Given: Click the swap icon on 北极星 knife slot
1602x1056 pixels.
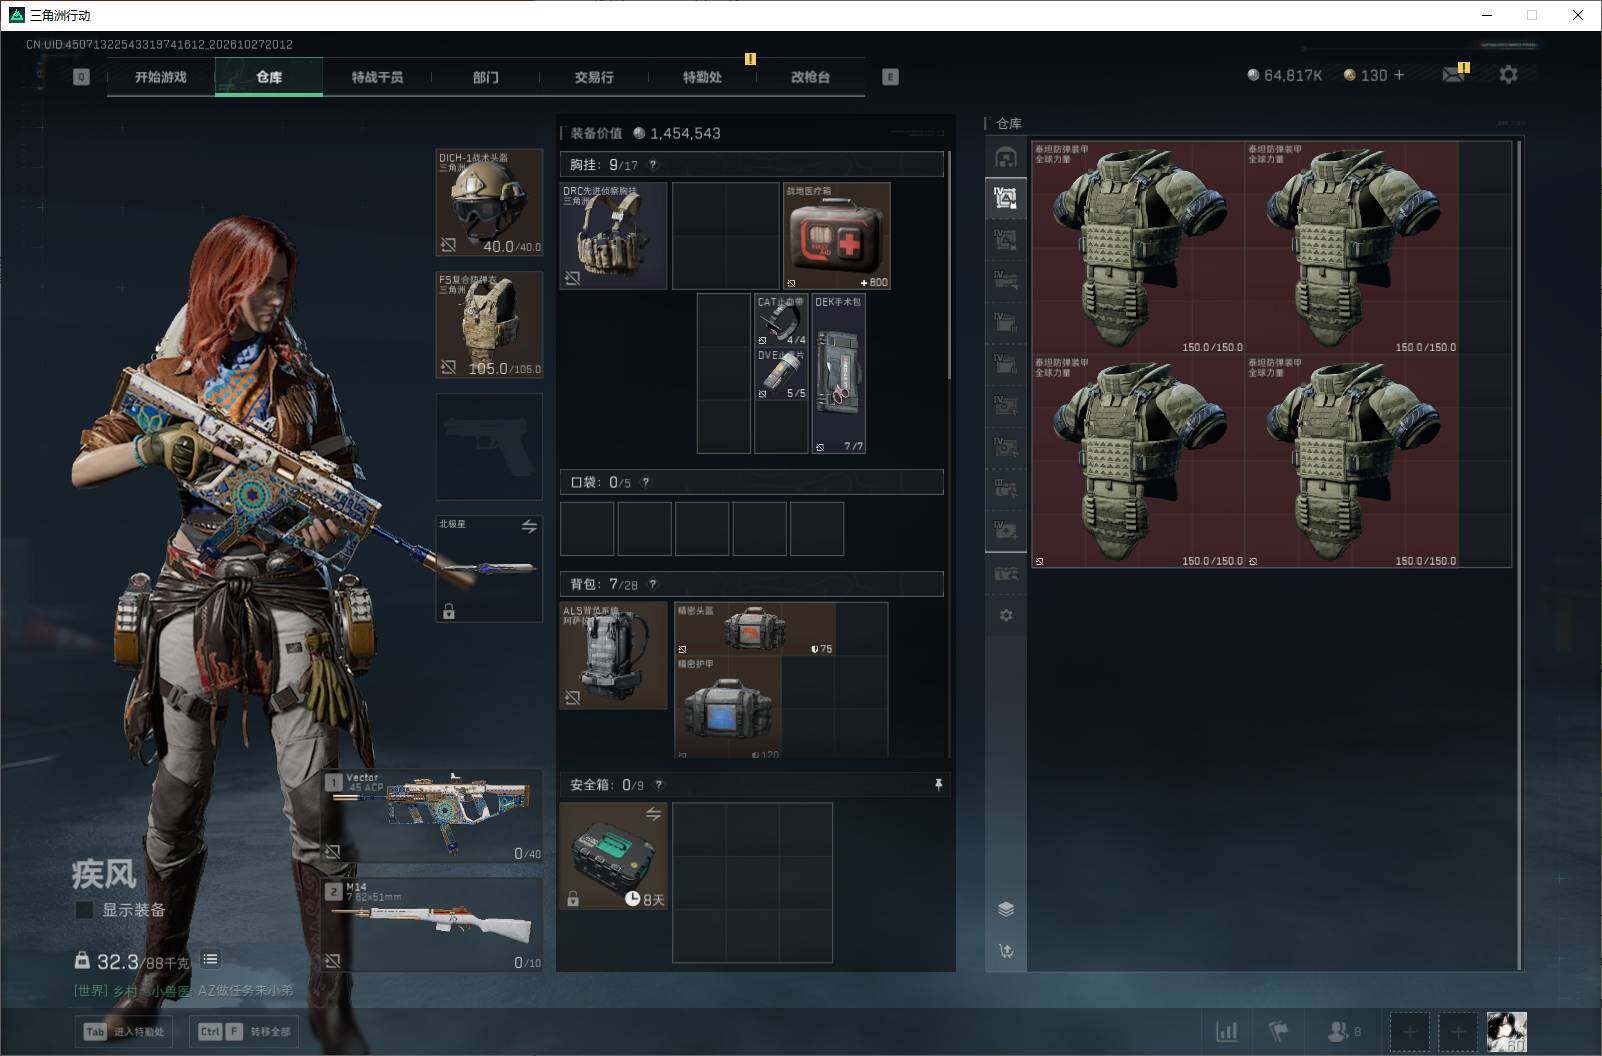Looking at the screenshot, I should click(529, 526).
